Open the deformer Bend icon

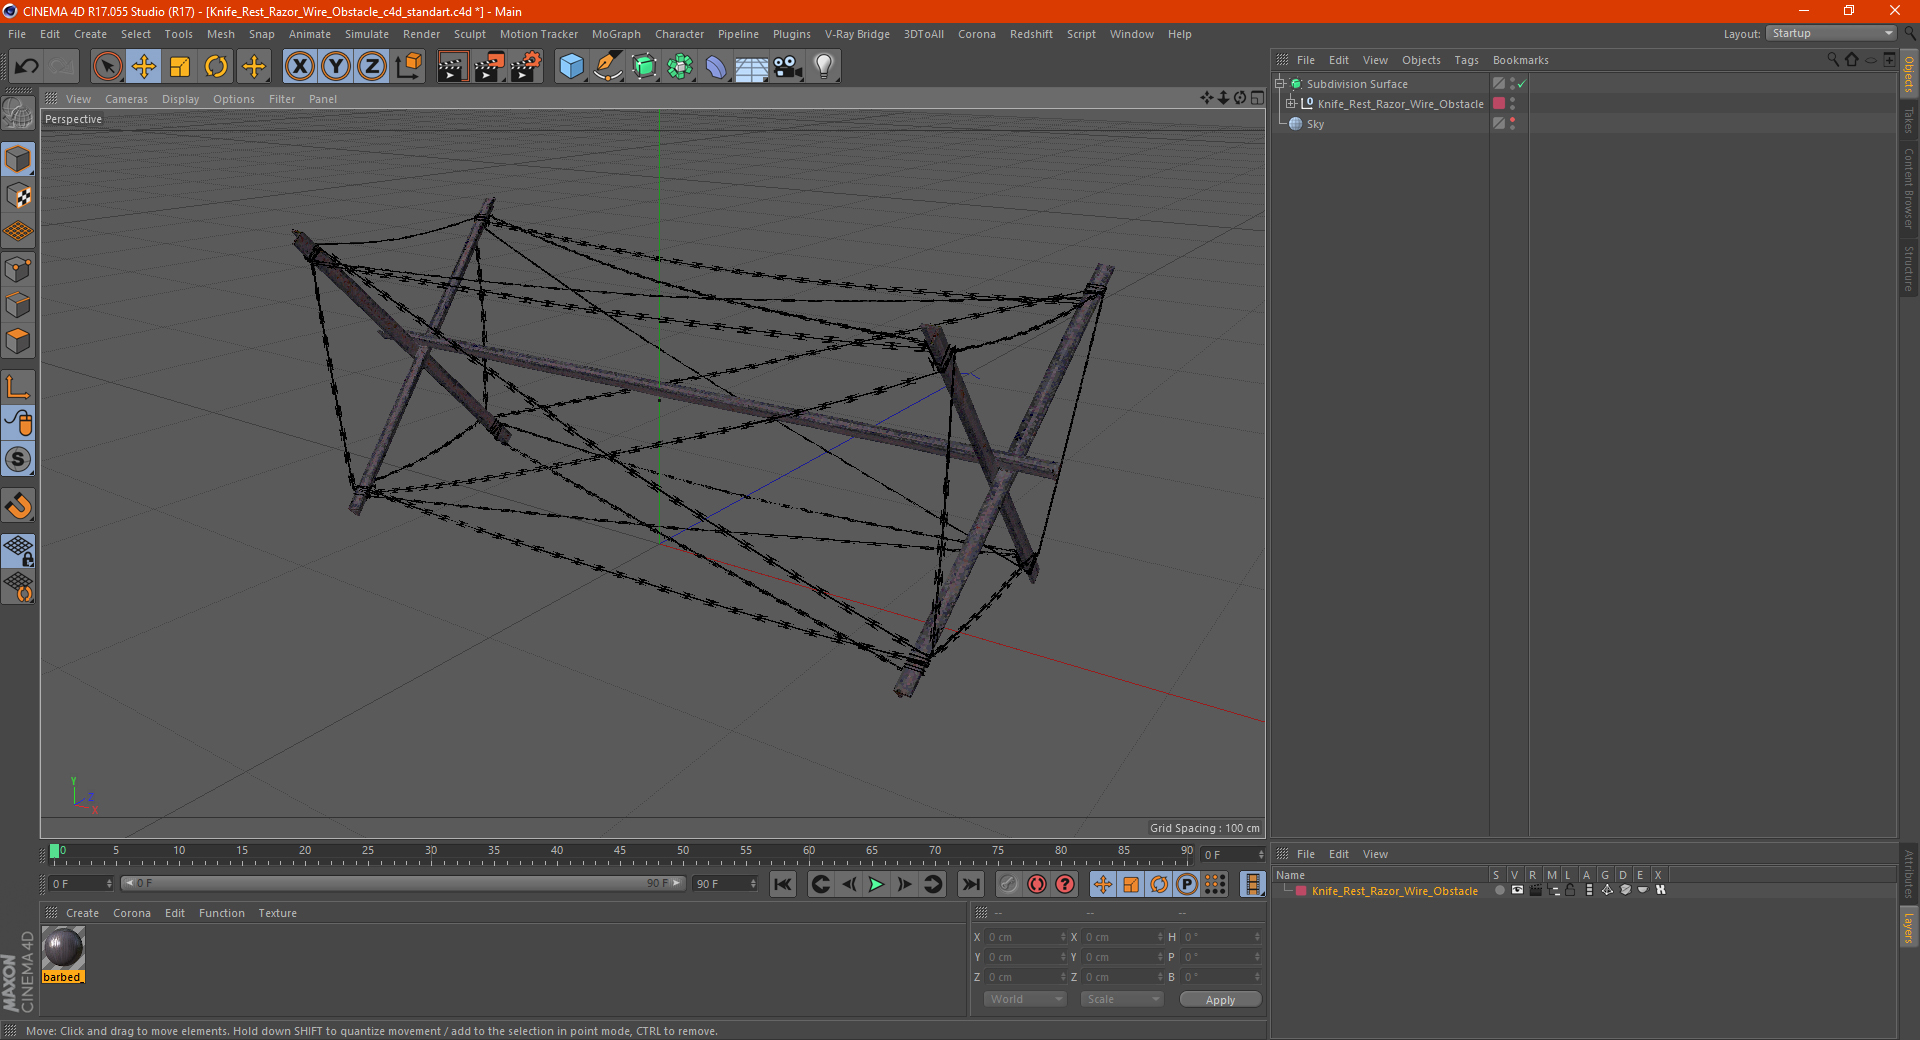[x=716, y=67]
